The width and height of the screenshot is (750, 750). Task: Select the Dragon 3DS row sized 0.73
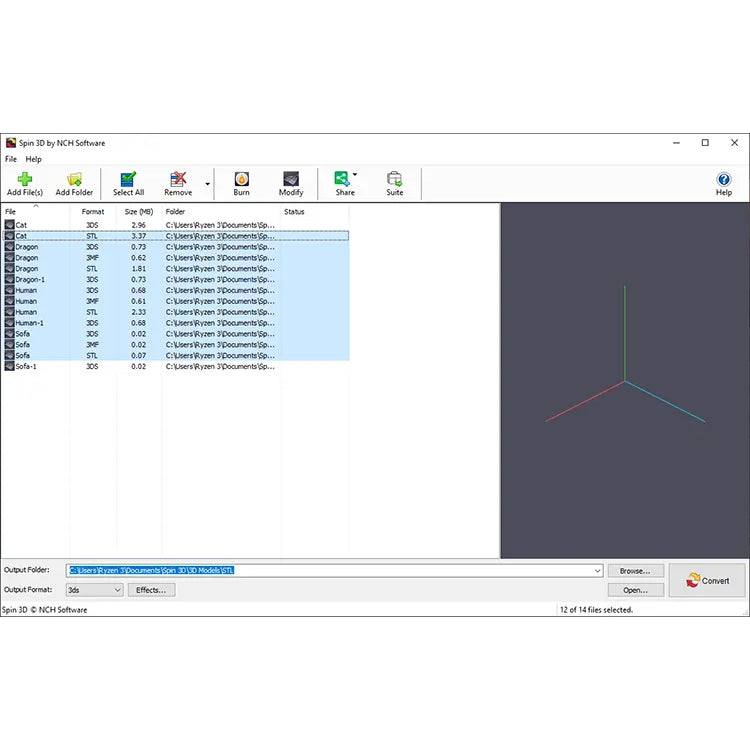[x=176, y=247]
